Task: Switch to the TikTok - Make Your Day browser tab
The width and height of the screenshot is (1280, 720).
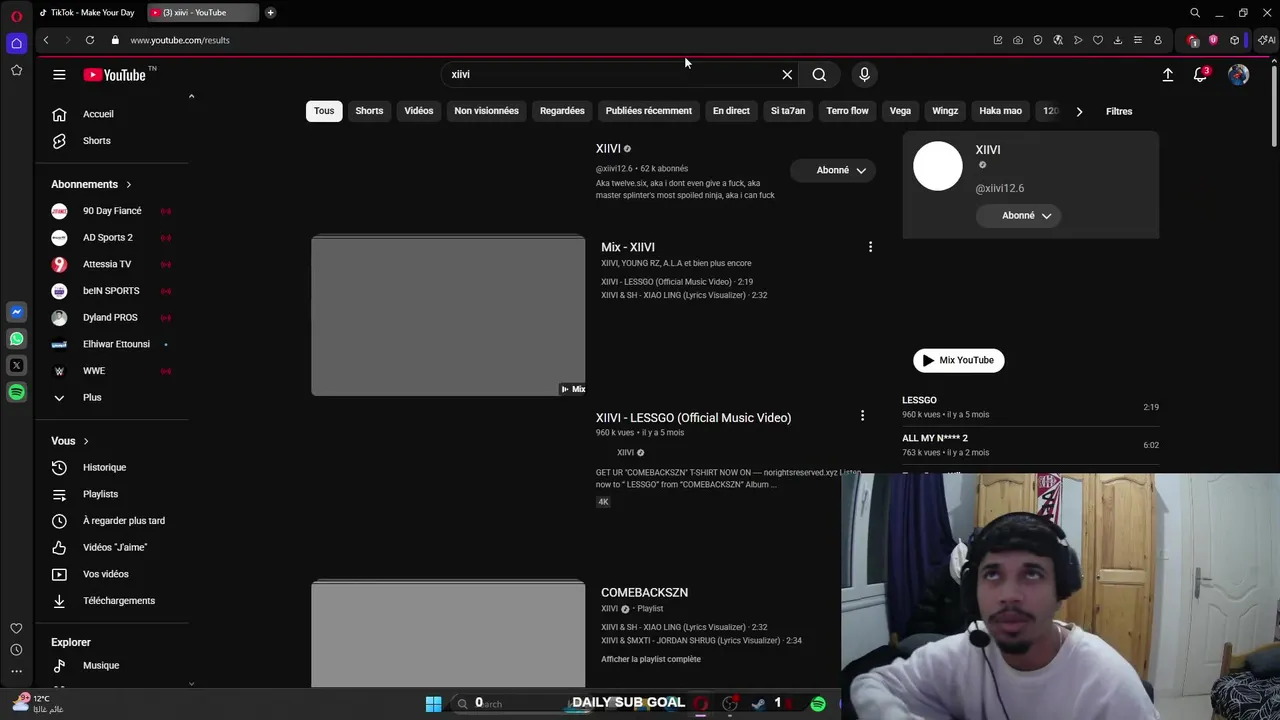Action: point(87,13)
